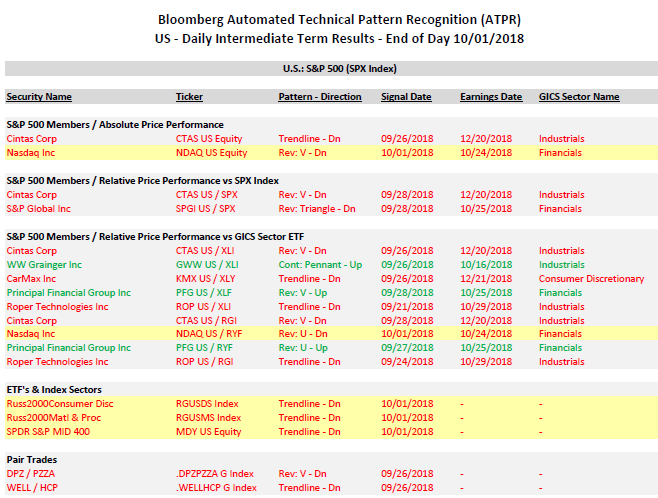The width and height of the screenshot is (658, 498).
Task: Click the Pair Trades section heading
Action: [32, 460]
